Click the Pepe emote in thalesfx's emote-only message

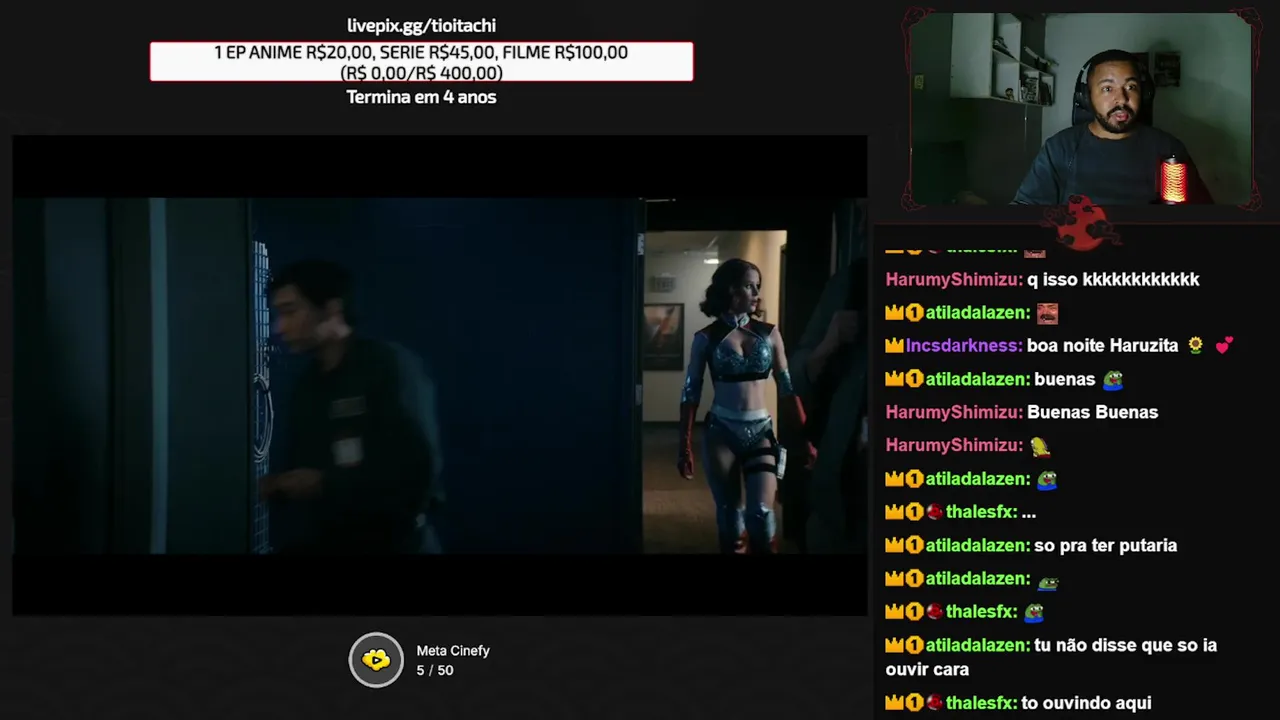click(1034, 611)
